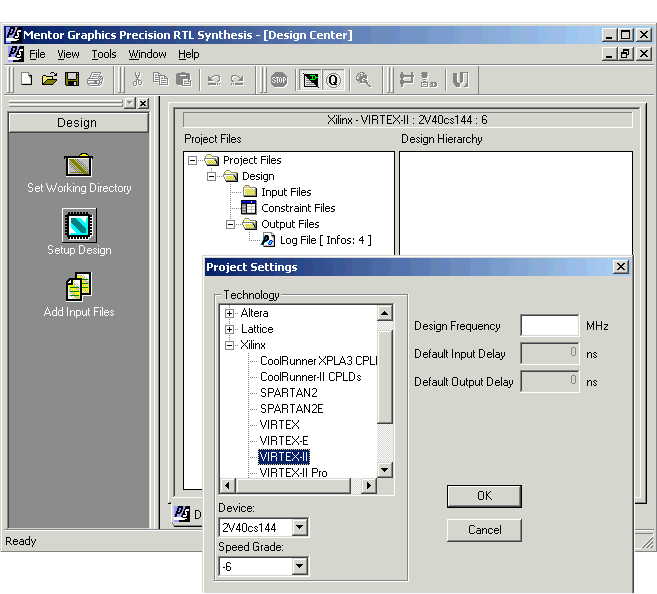Click the Set Working Directory icon
This screenshot has width=657, height=594.
pyautogui.click(x=78, y=165)
